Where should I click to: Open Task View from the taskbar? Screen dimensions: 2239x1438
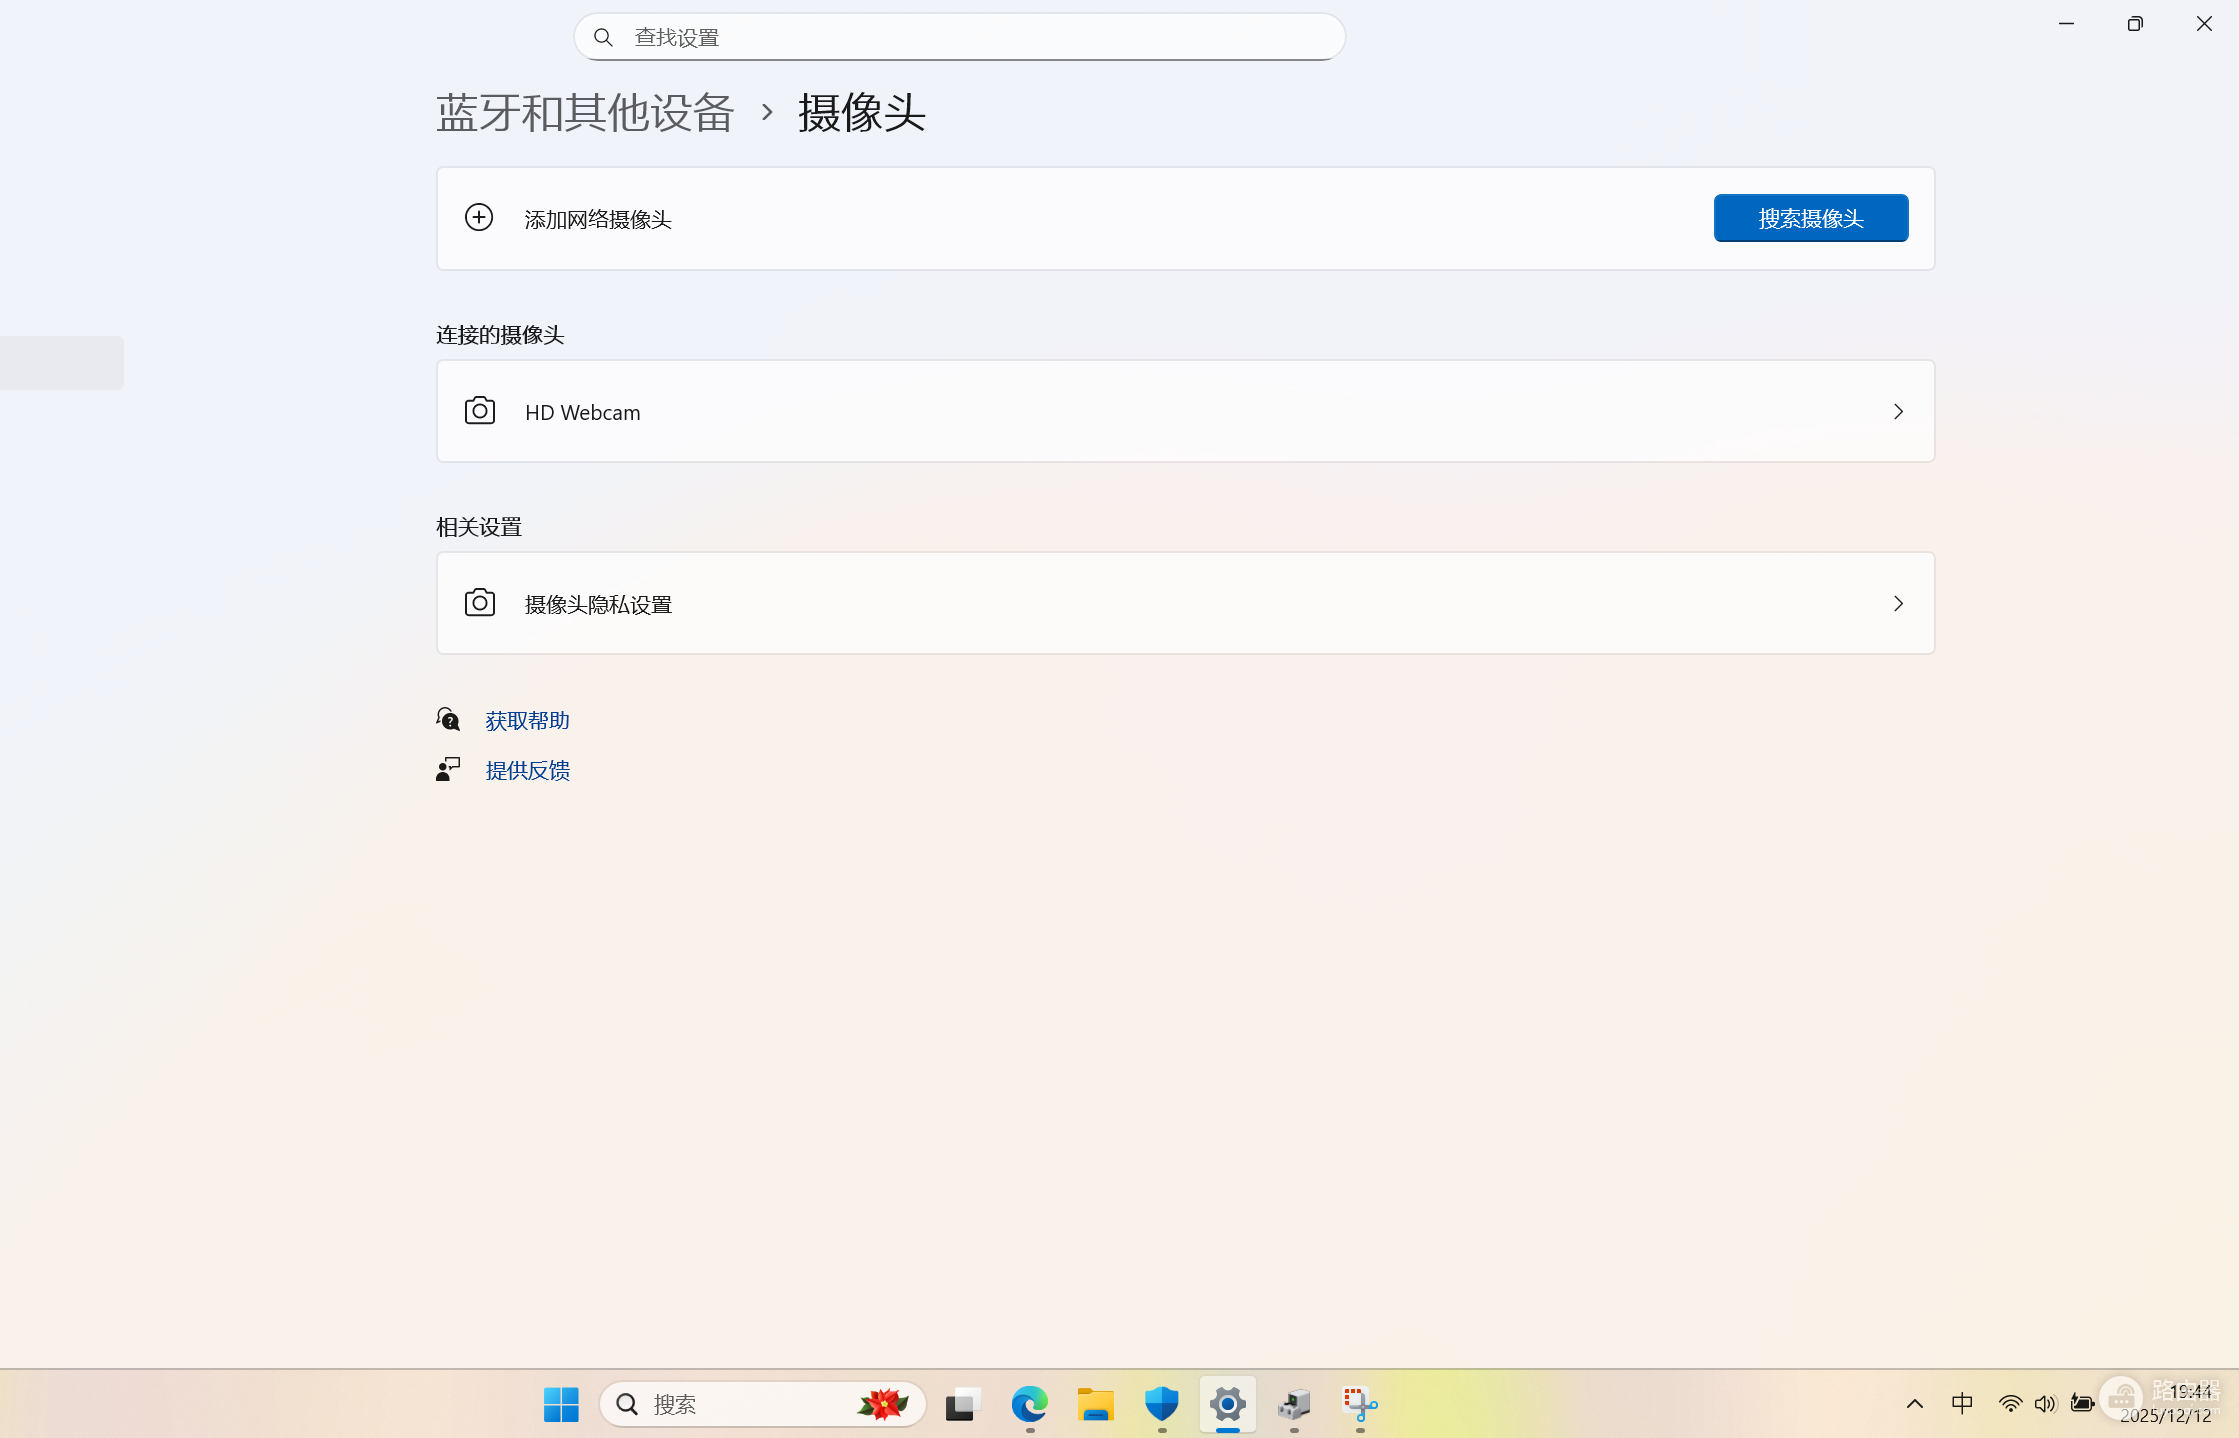click(x=962, y=1404)
